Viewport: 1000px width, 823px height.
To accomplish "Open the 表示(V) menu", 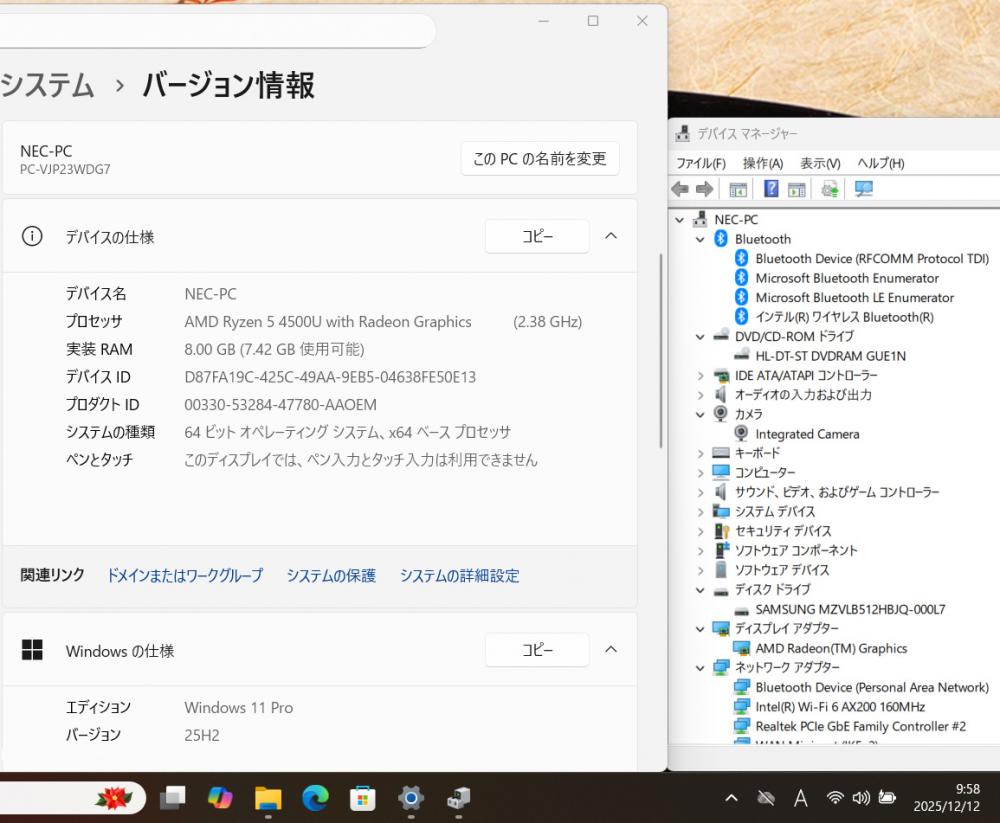I will point(819,163).
